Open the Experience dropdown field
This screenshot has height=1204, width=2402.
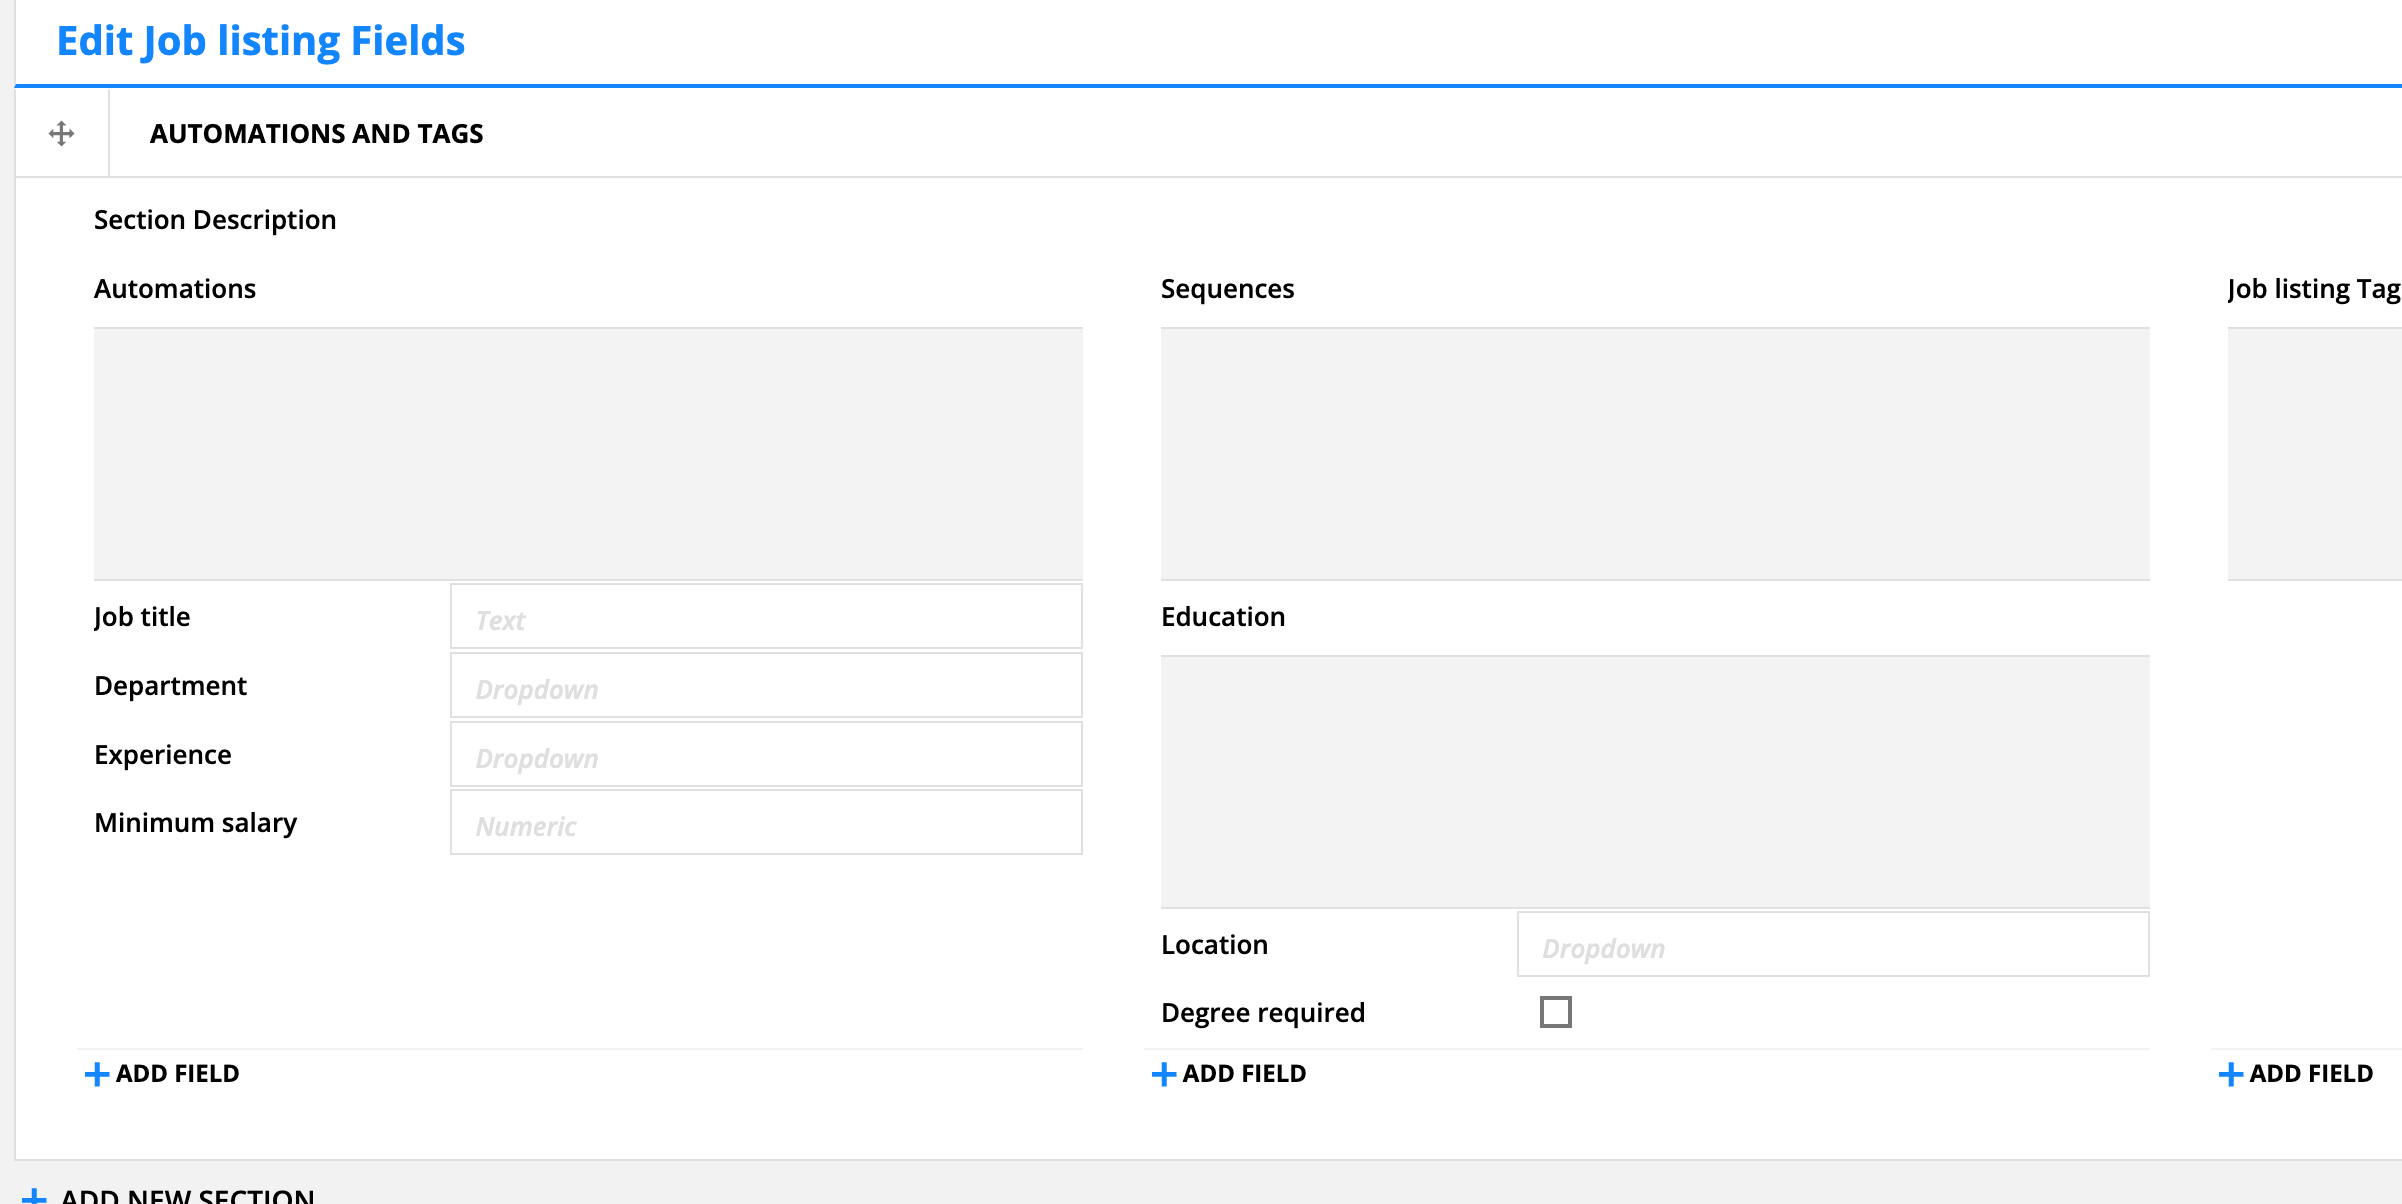pyautogui.click(x=766, y=755)
